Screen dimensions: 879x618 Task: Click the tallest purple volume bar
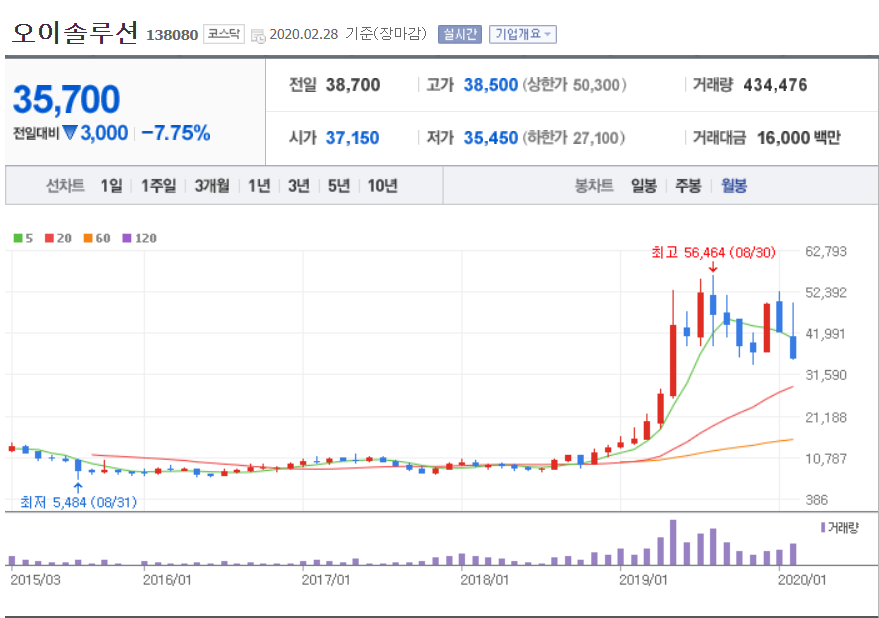(x=673, y=542)
